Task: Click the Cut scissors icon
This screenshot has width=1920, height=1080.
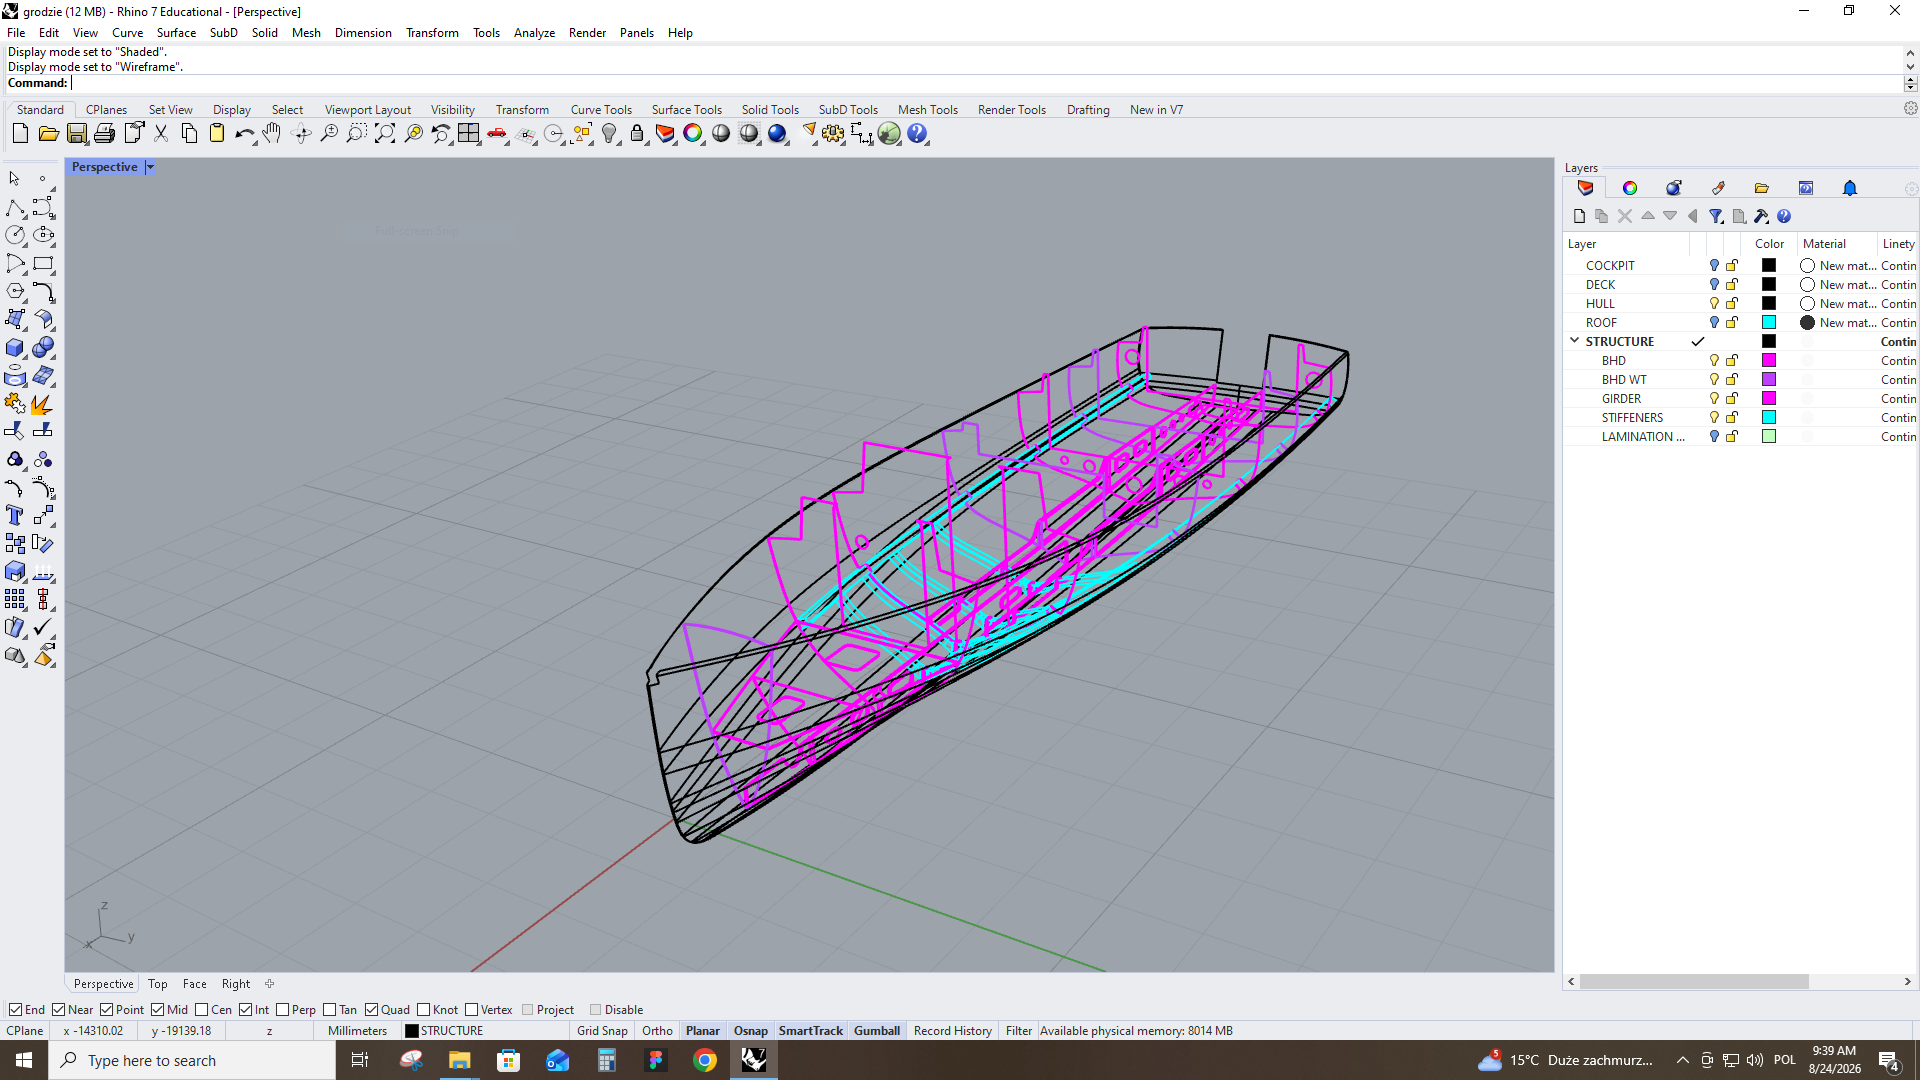Action: click(x=161, y=134)
